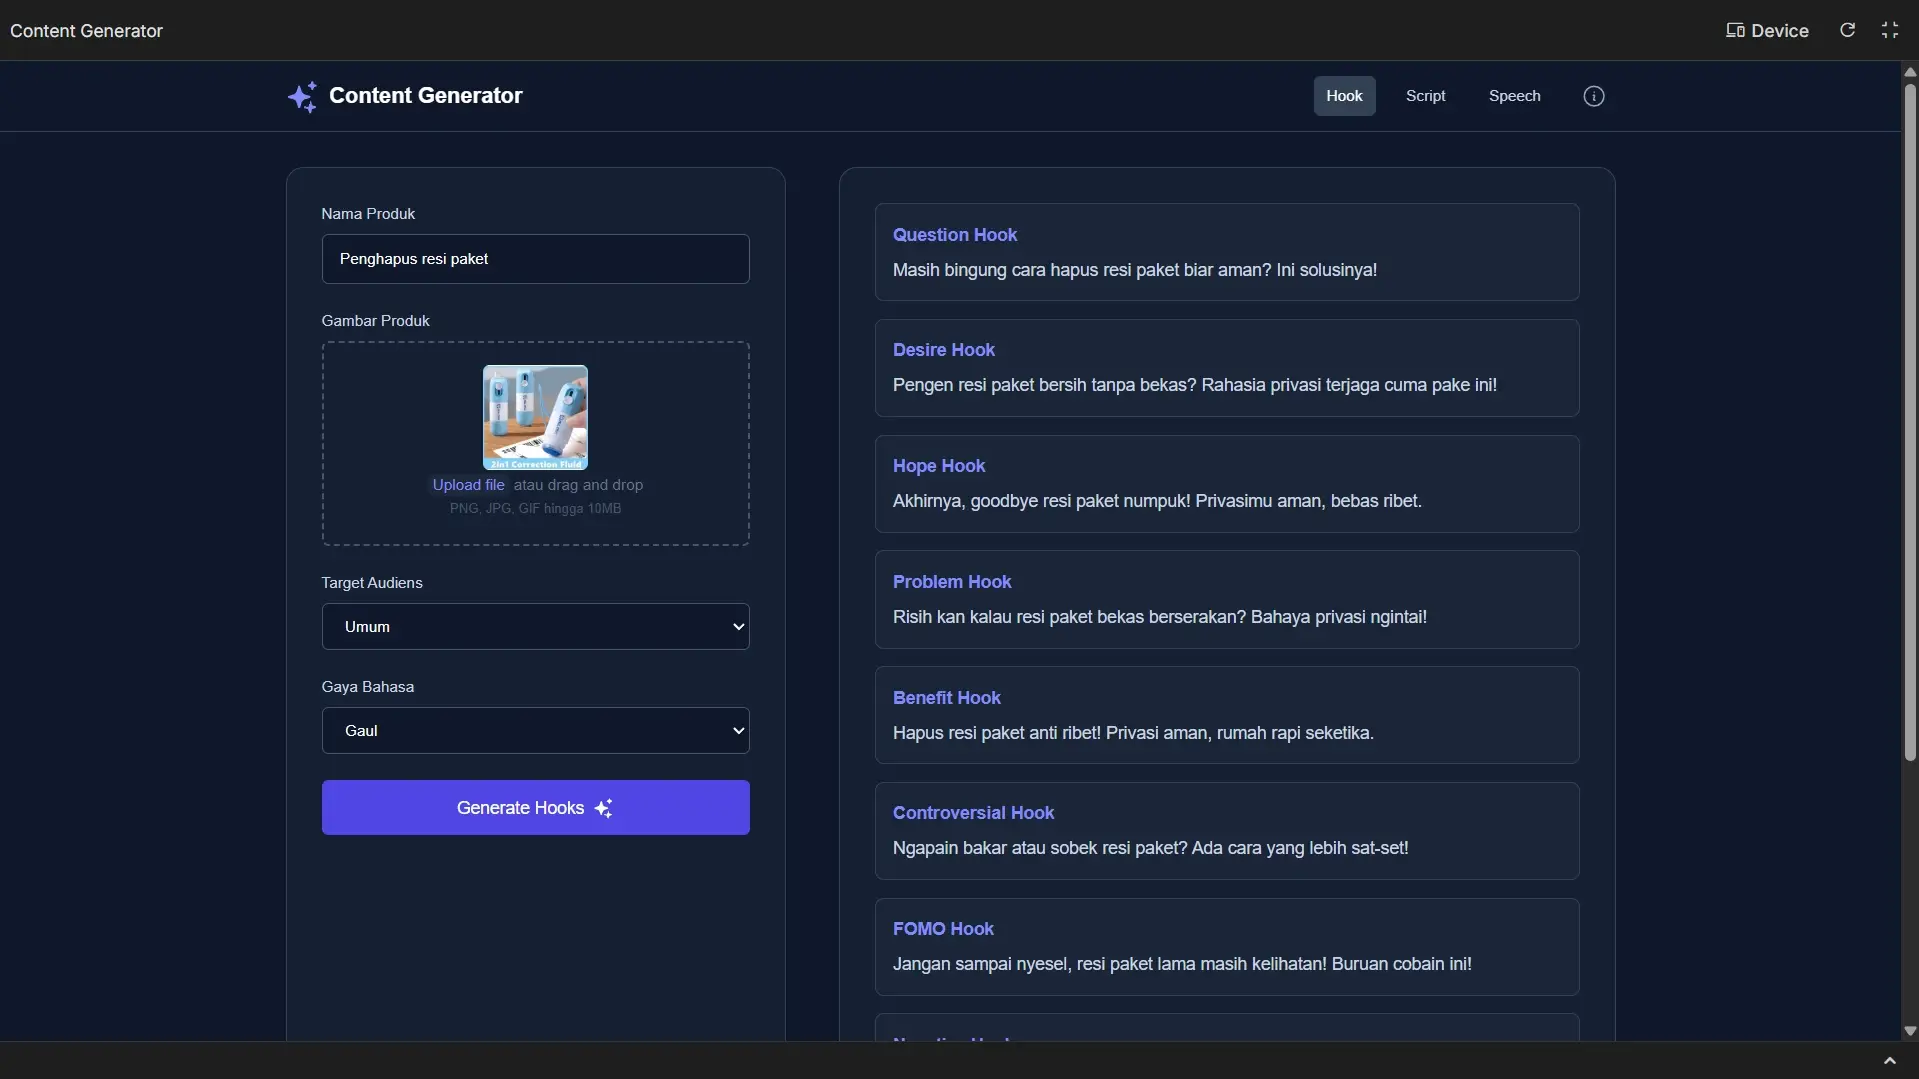Open the Gaya Bahasa dropdown
This screenshot has width=1919, height=1079.
(x=535, y=731)
